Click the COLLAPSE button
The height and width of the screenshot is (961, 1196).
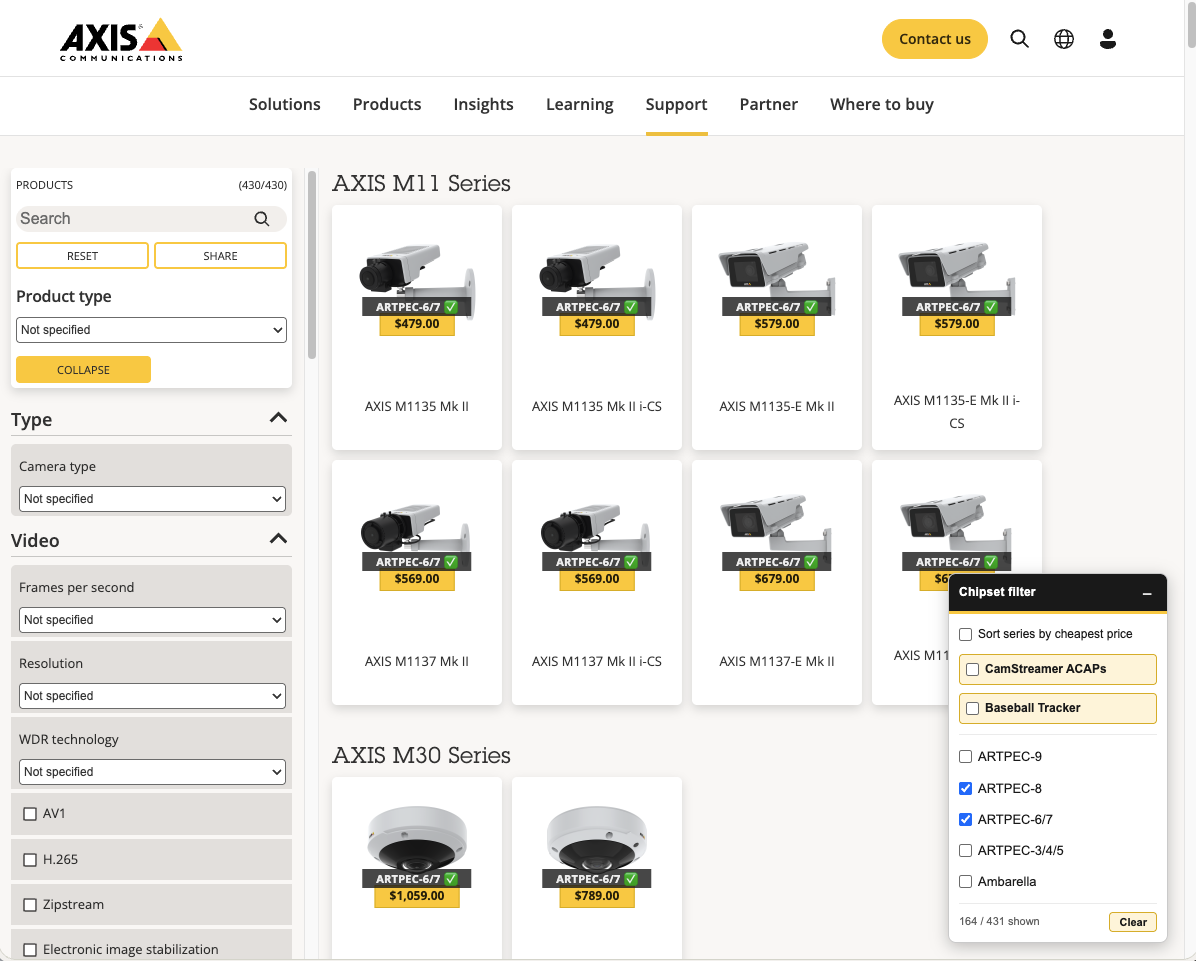pos(83,370)
